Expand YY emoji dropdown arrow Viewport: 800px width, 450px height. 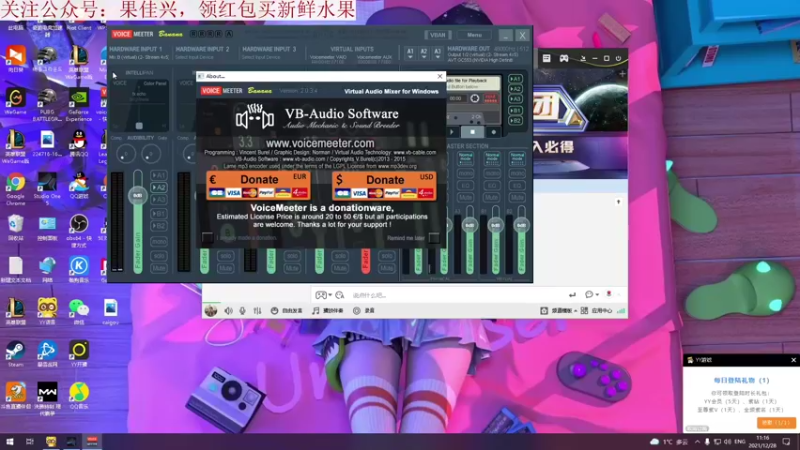(330, 295)
